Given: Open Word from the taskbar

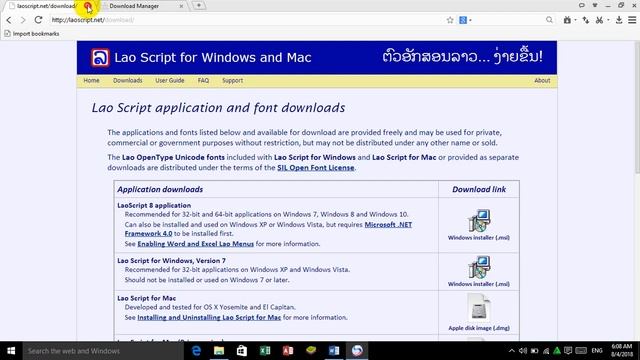Looking at the screenshot, I should (x=334, y=351).
